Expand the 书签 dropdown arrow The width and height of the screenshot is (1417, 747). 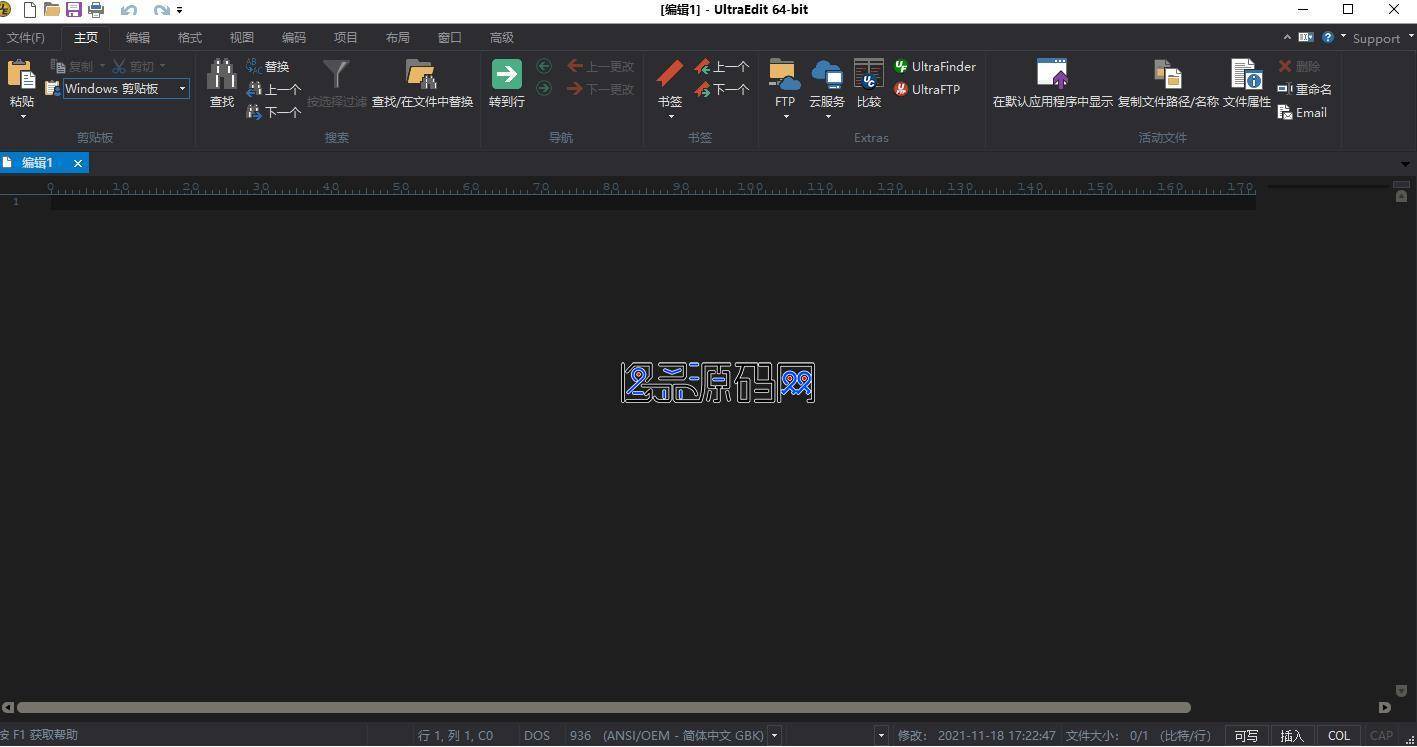tap(670, 116)
